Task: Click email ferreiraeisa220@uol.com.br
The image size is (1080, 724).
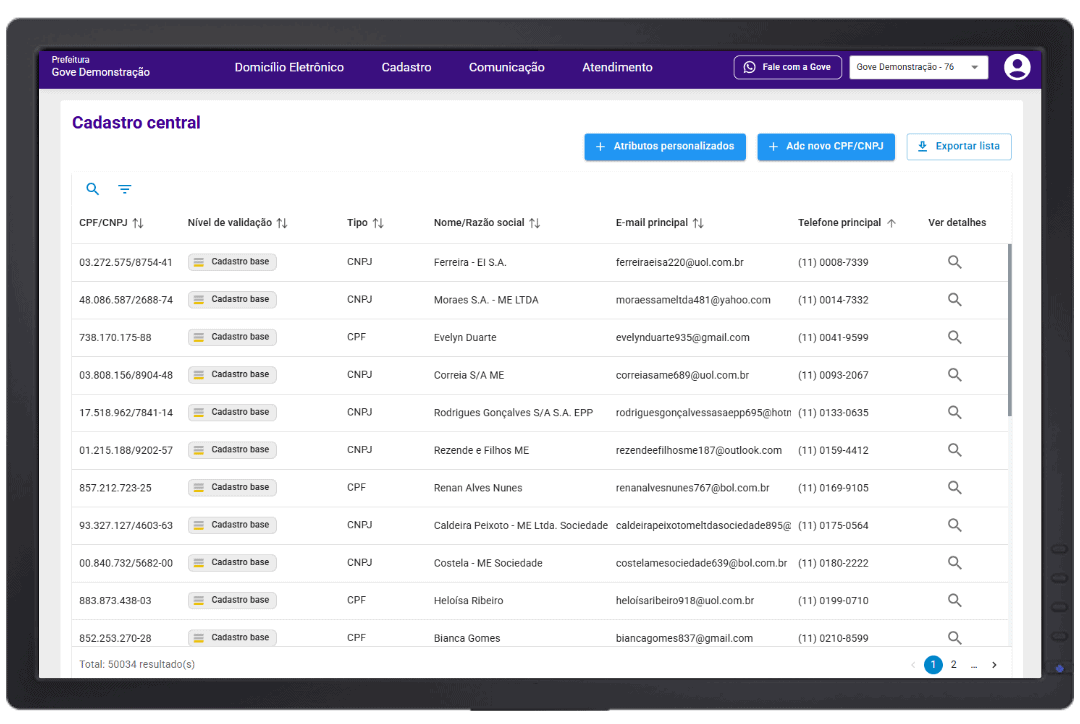Action: coord(680,262)
